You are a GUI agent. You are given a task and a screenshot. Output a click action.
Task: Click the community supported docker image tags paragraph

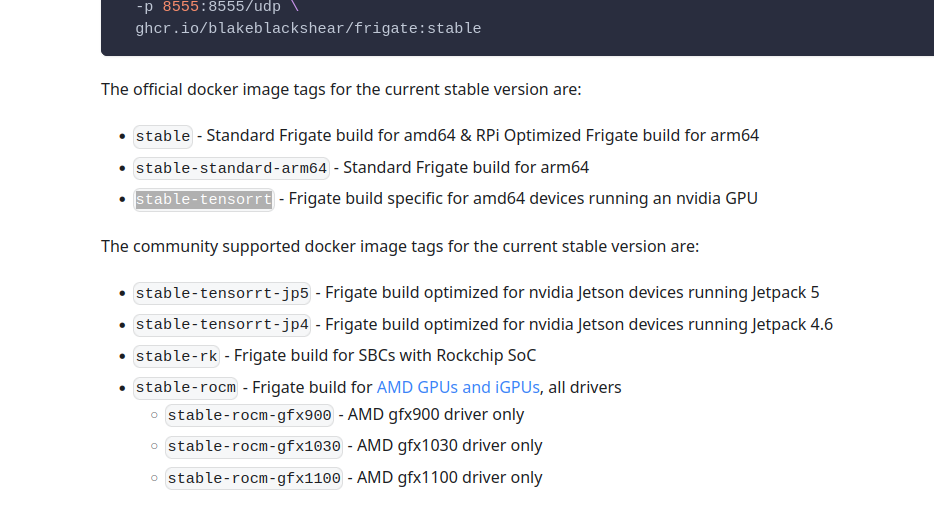(x=400, y=247)
